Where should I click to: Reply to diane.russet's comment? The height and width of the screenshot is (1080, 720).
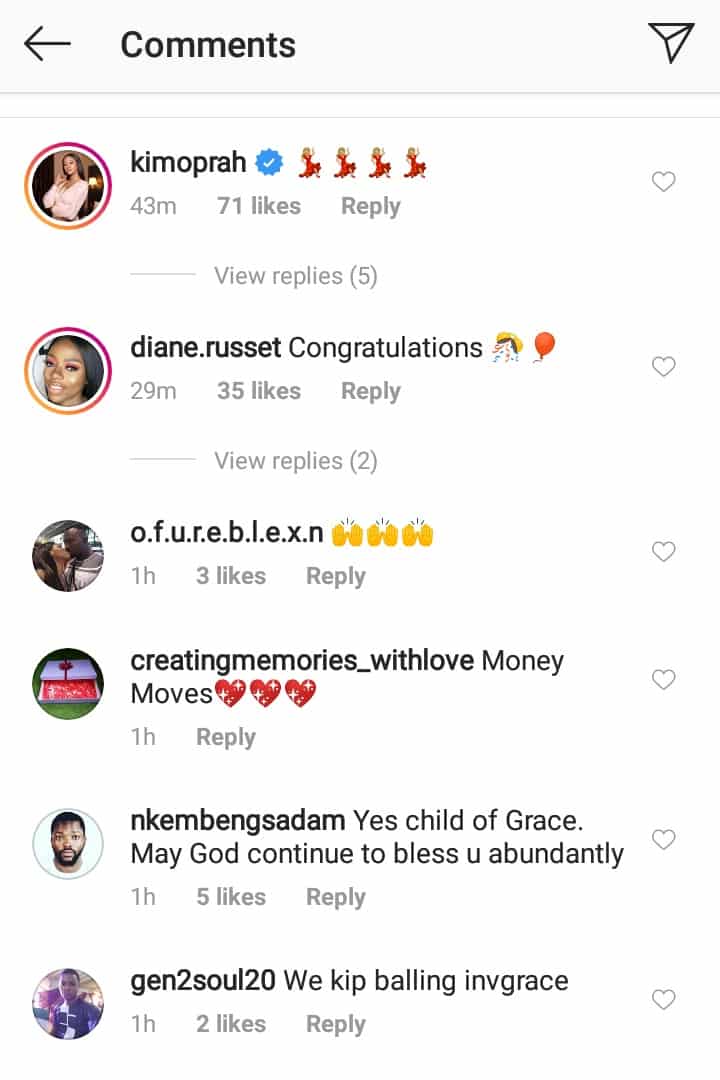(370, 391)
